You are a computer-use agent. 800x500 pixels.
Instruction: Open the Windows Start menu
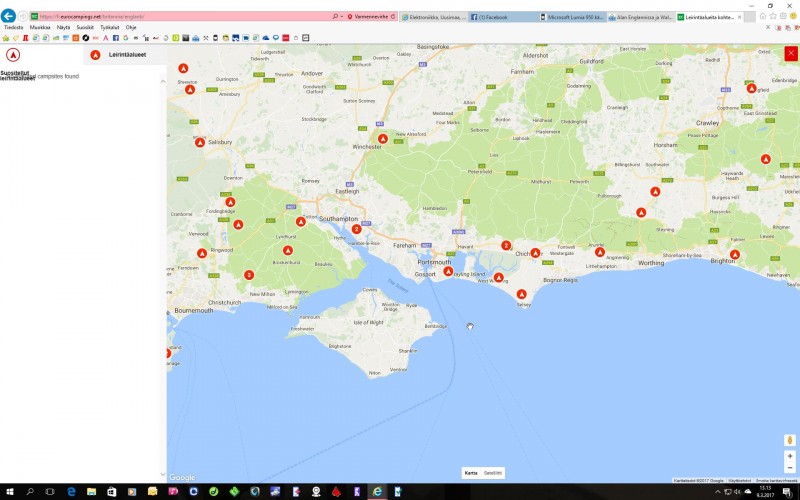[8, 492]
